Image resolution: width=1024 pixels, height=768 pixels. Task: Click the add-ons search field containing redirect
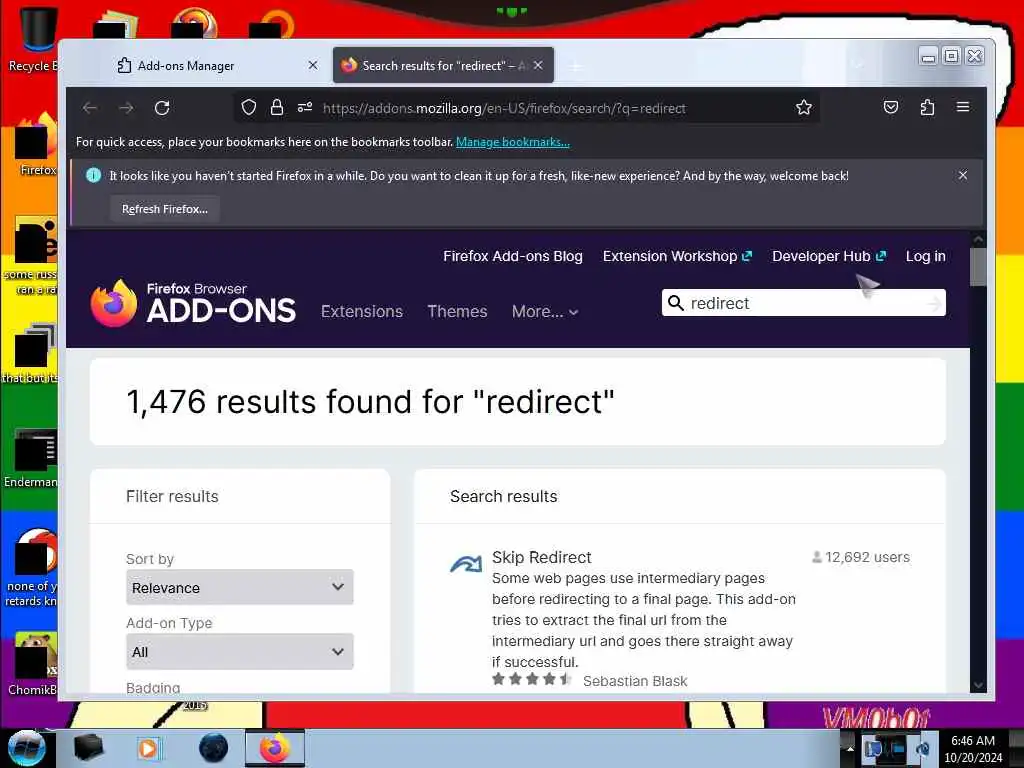pyautogui.click(x=803, y=303)
